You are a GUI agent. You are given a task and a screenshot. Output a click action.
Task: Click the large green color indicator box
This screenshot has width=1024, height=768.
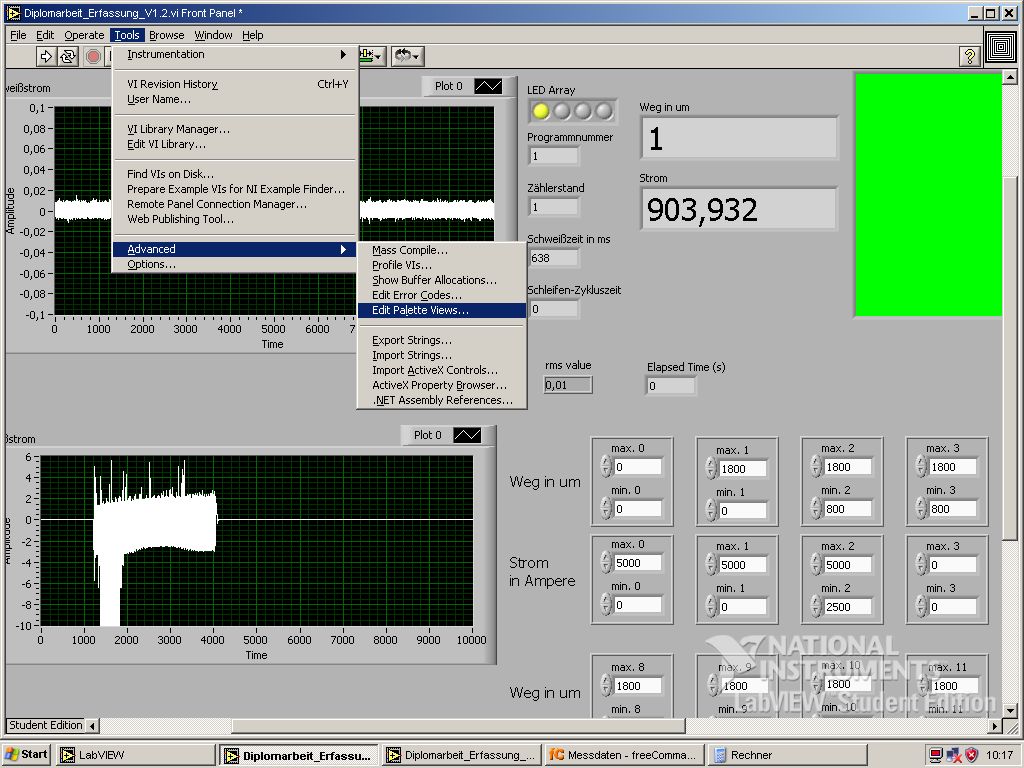pyautogui.click(x=927, y=195)
